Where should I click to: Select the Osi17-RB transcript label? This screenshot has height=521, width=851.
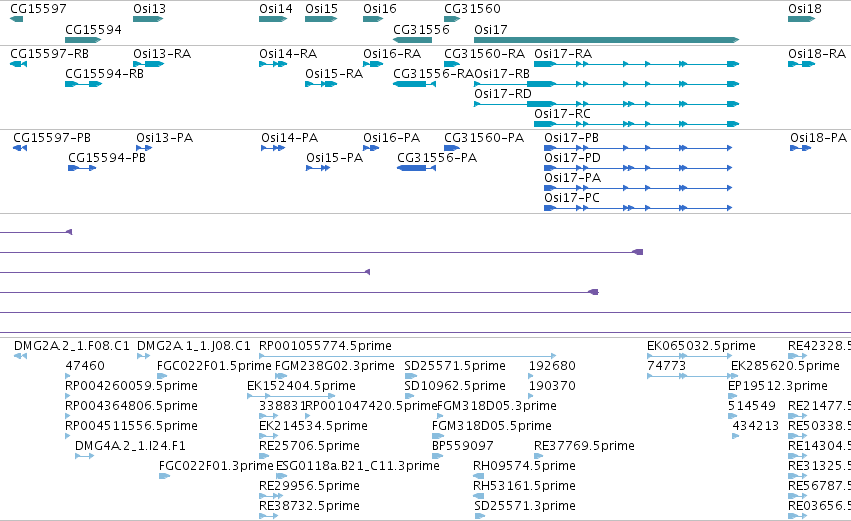click(x=502, y=73)
